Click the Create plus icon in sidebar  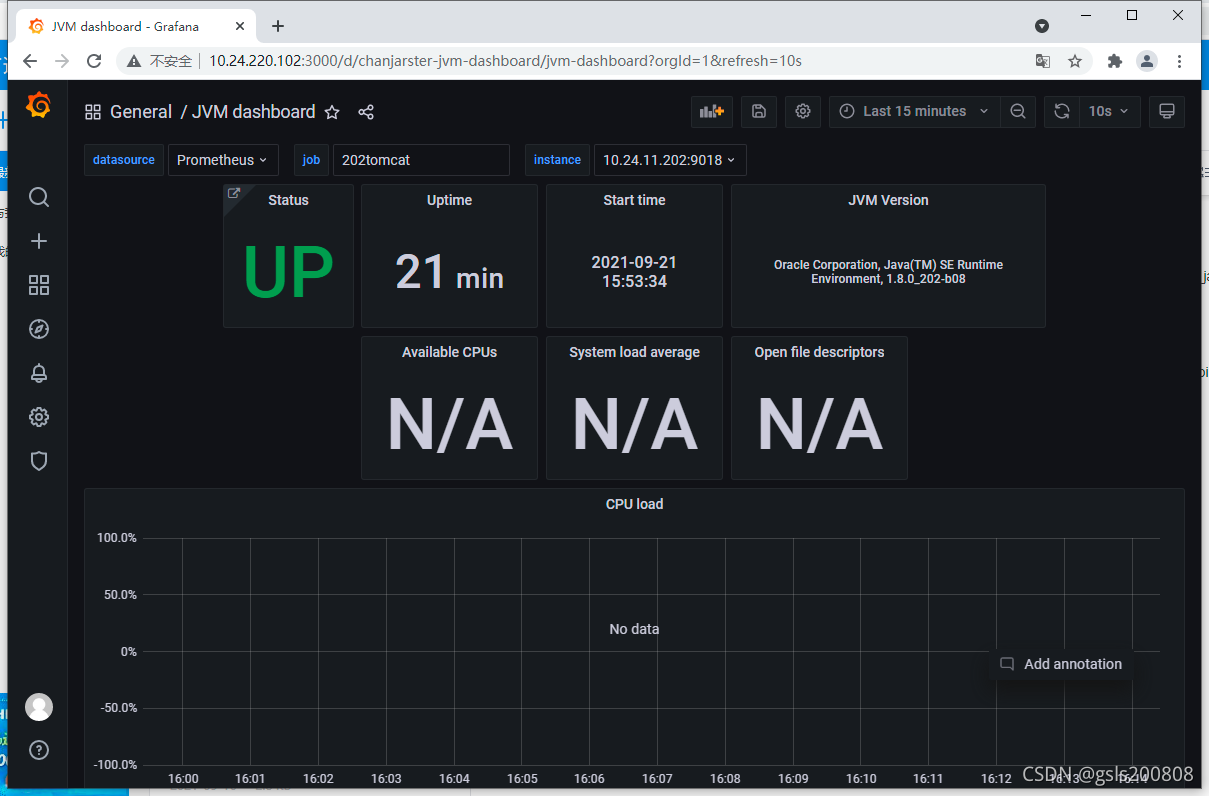coord(39,241)
